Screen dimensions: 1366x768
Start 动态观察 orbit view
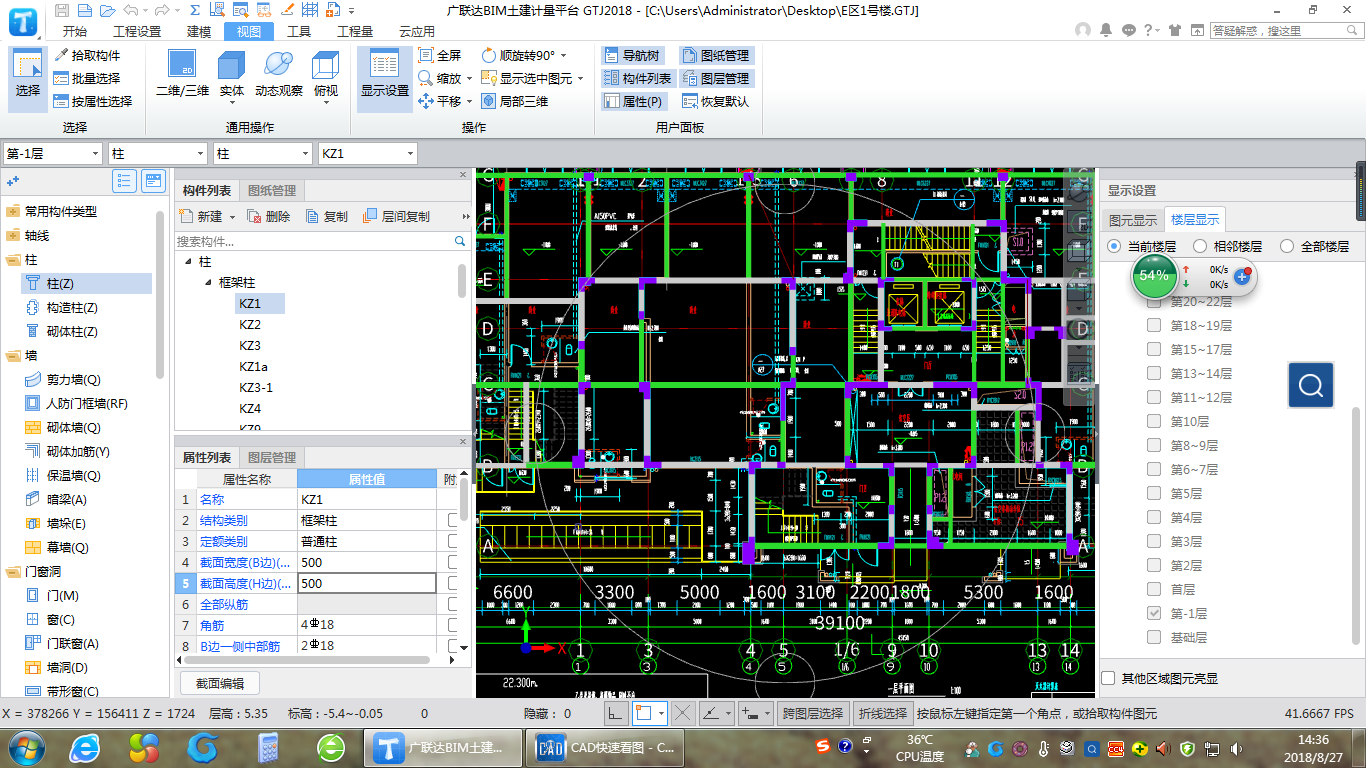279,75
